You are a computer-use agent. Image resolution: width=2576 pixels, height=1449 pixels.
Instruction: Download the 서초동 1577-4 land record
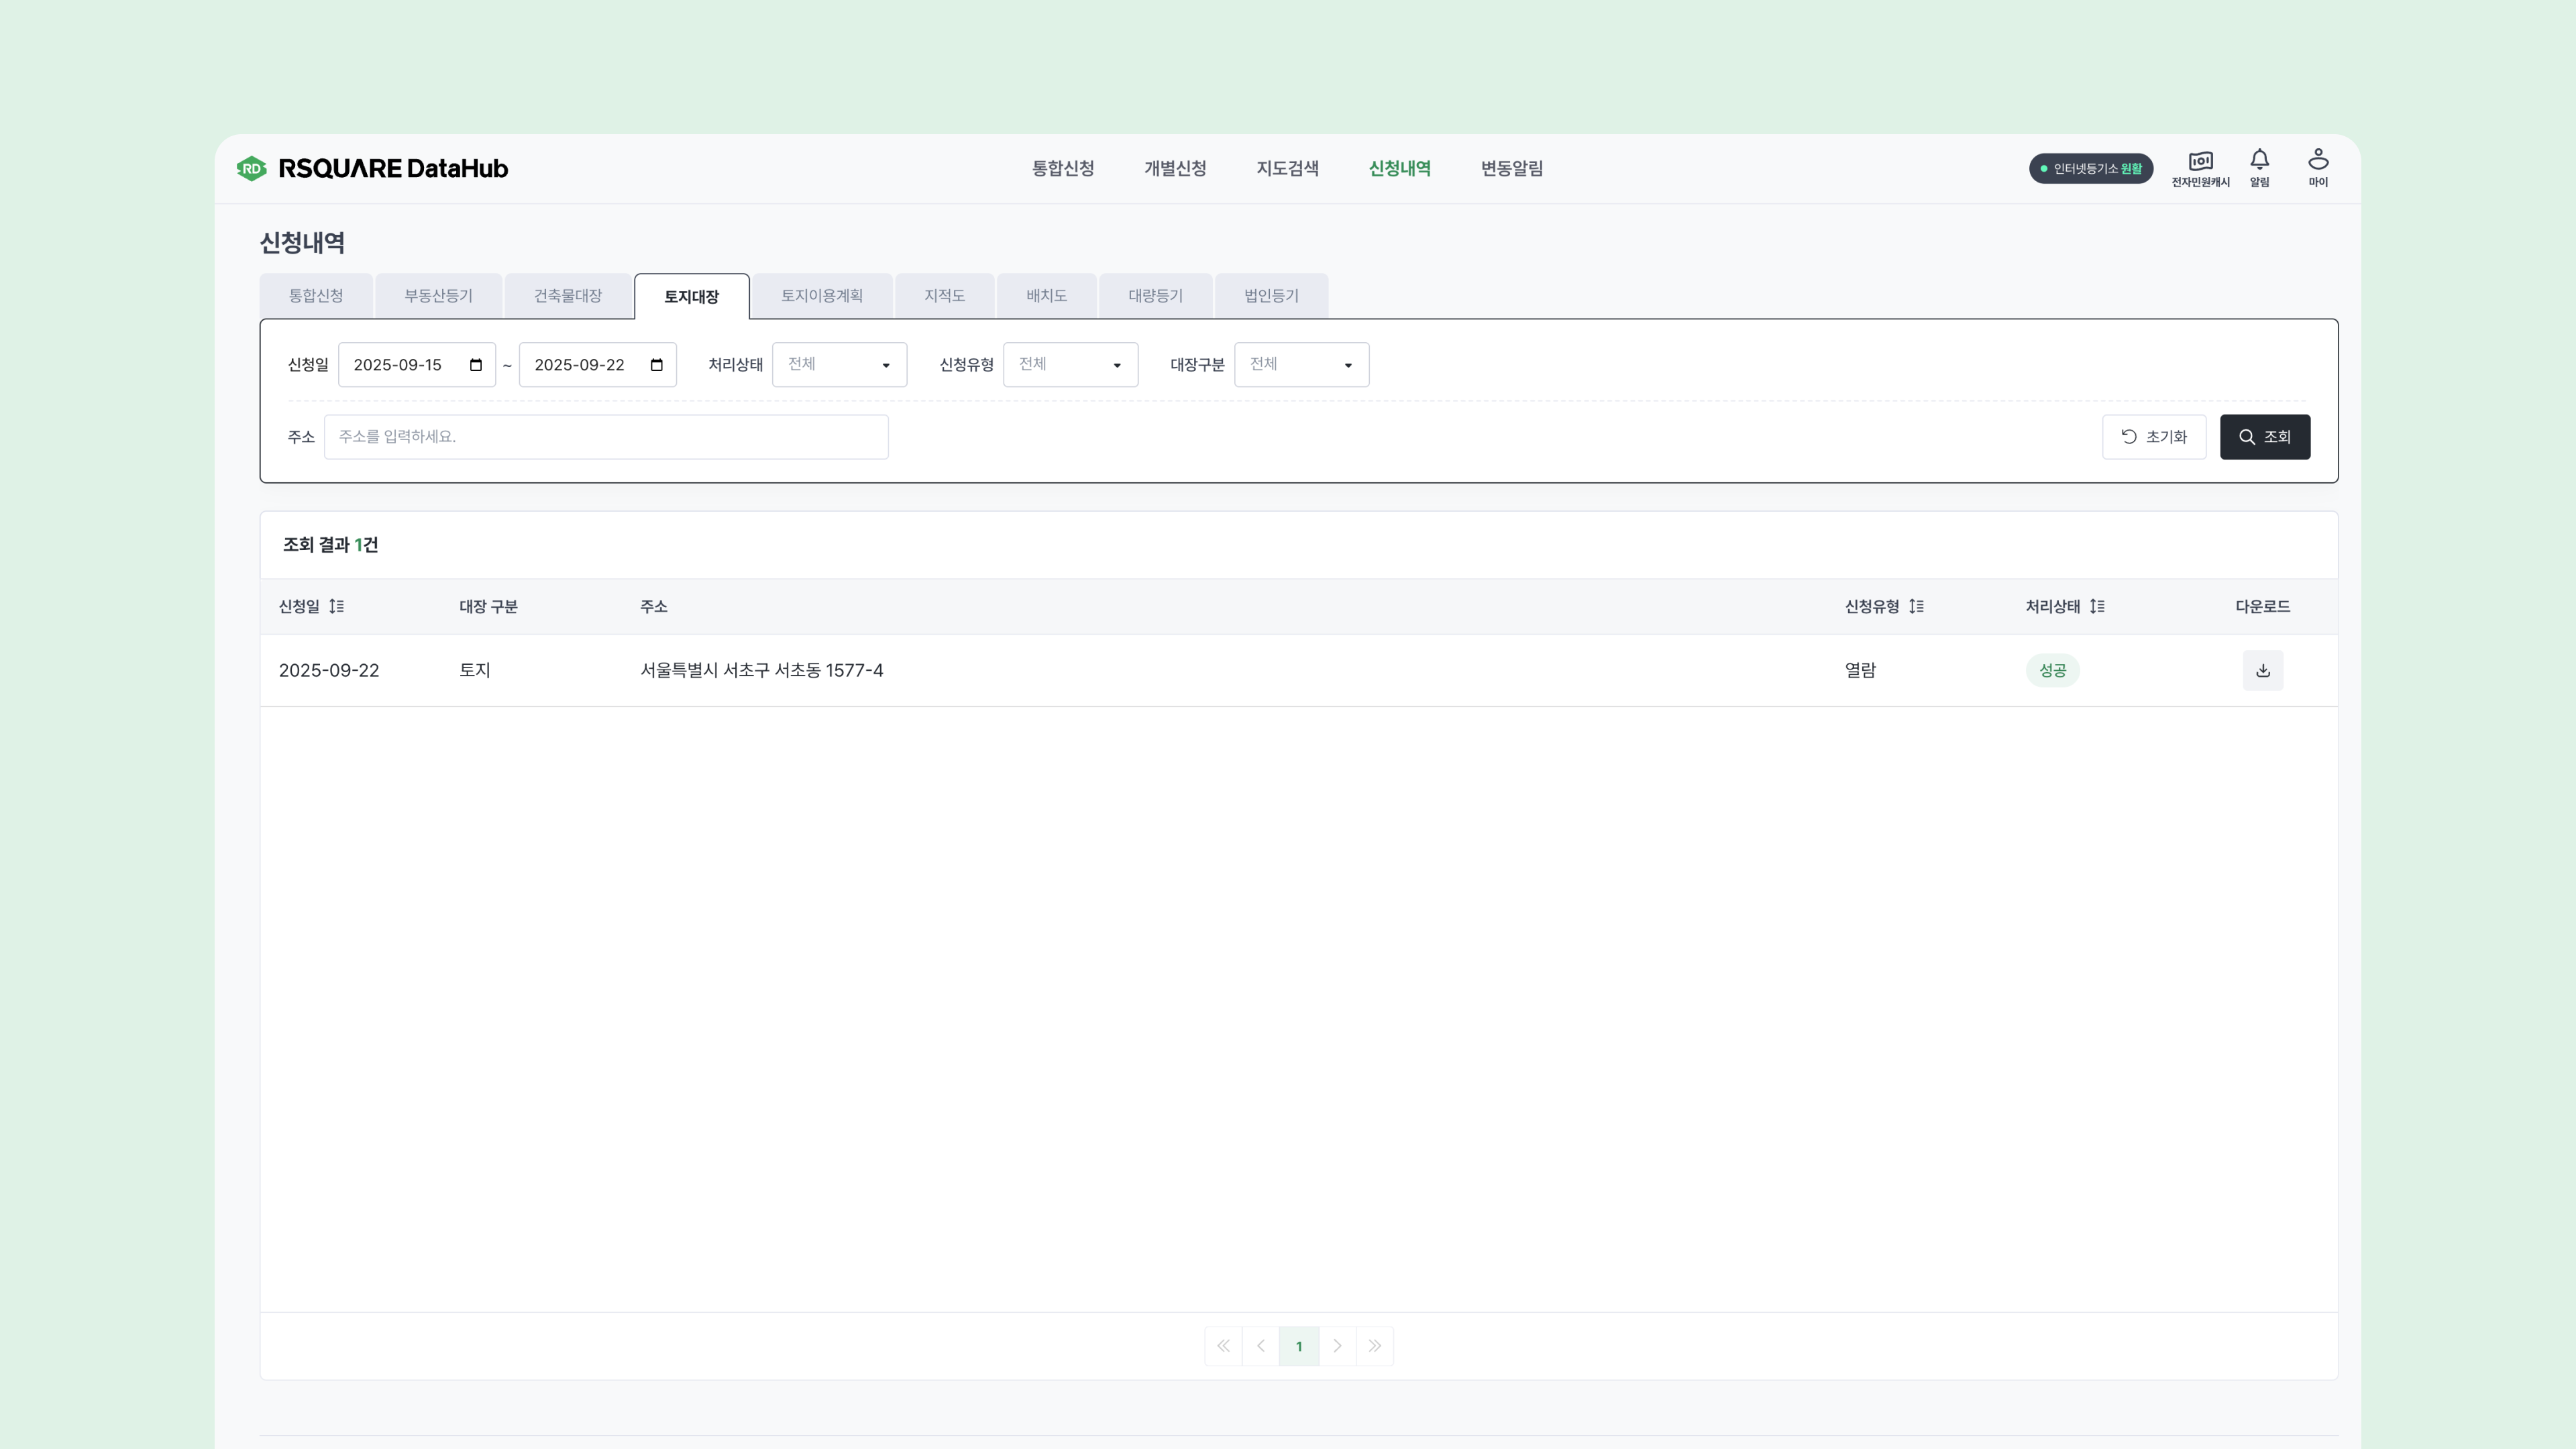2262,670
